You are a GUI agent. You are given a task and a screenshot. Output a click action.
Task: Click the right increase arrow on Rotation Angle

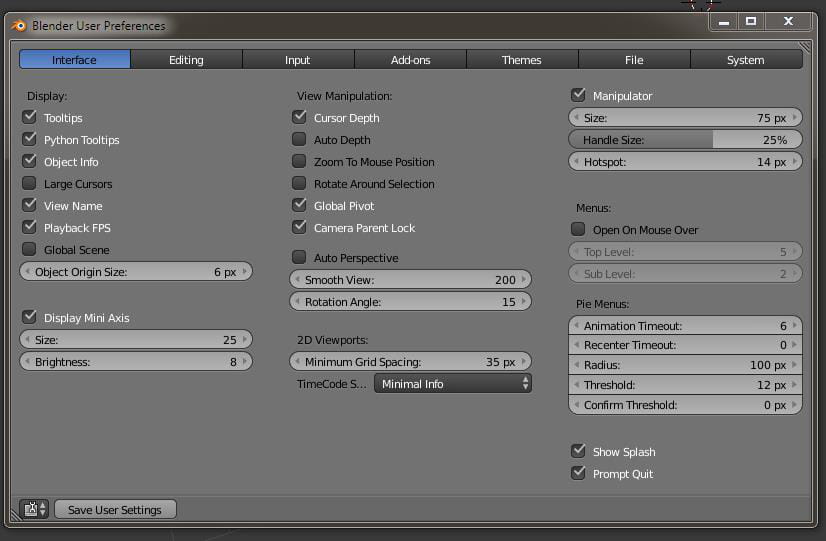(x=525, y=301)
